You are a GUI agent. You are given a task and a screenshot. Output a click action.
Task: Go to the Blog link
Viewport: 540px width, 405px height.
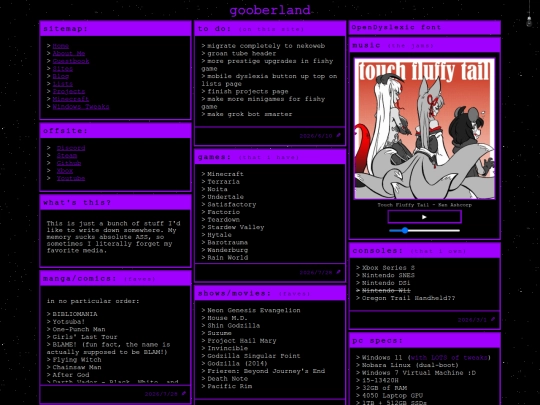tap(61, 76)
